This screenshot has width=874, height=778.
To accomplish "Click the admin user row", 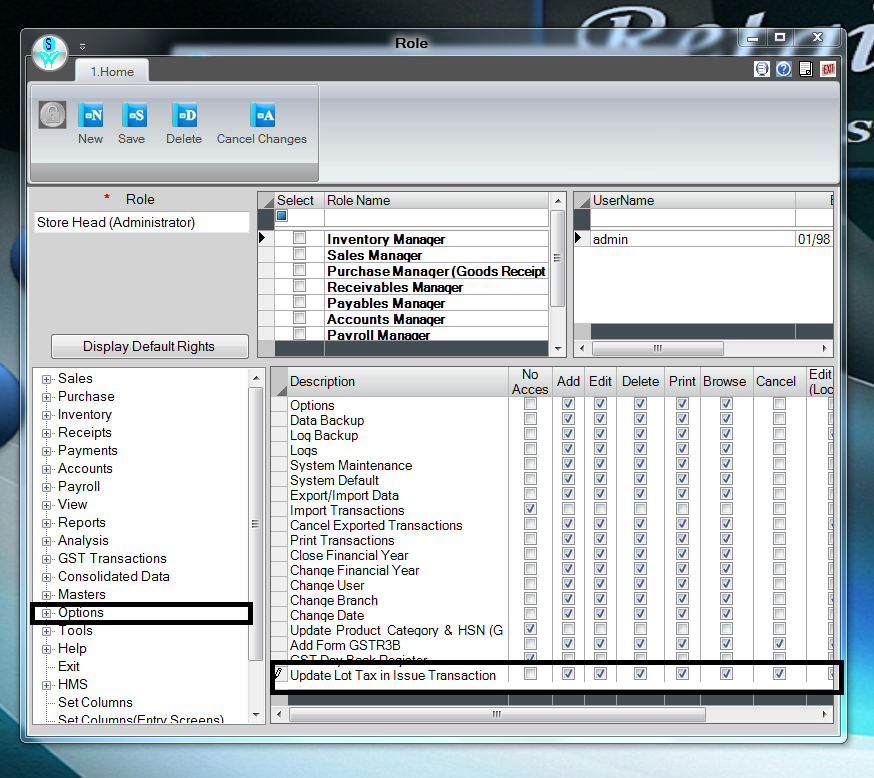I will (693, 239).
